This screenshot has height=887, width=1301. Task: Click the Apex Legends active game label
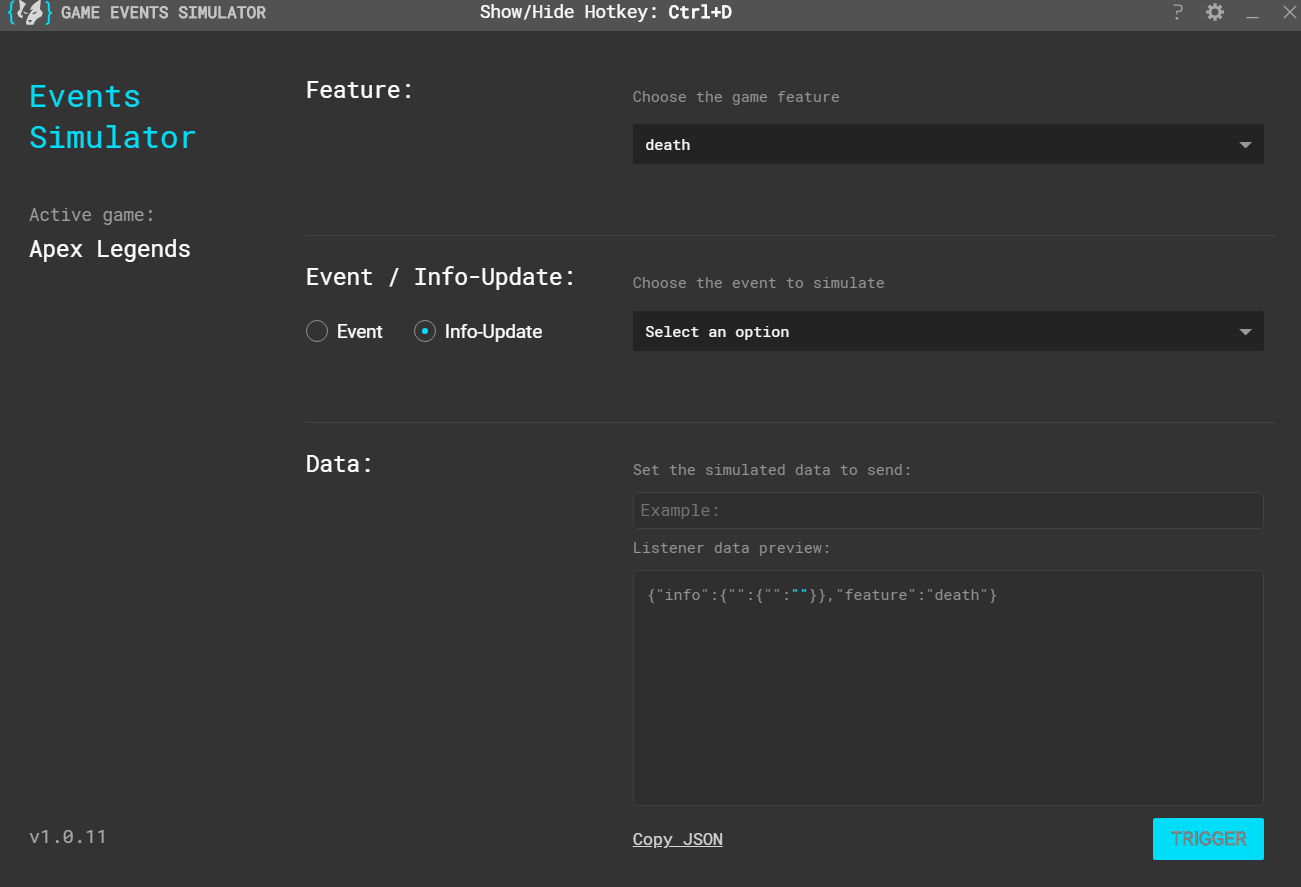coord(110,249)
